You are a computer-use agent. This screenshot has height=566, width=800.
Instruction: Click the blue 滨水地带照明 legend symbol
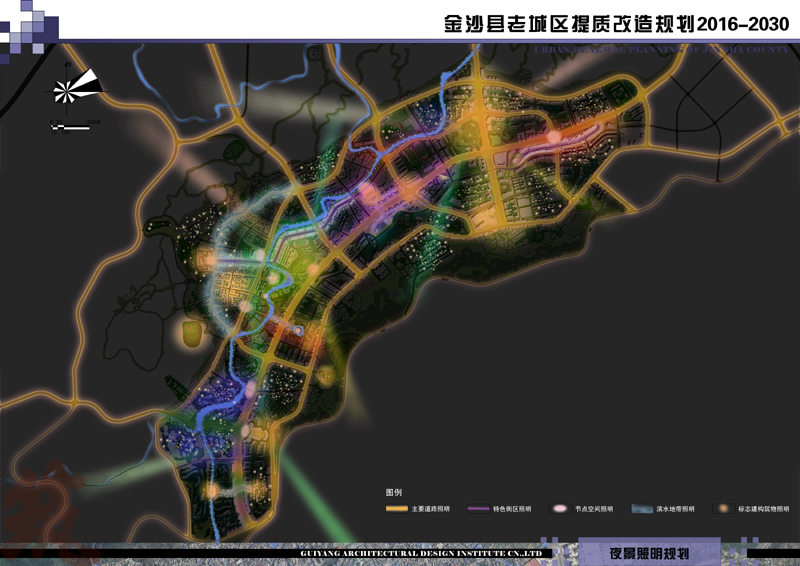coord(641,509)
